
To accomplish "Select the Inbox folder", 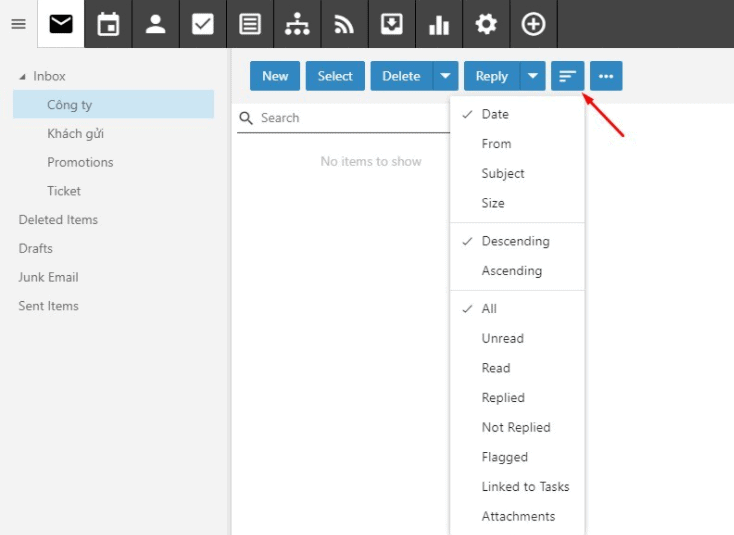I will 49,76.
